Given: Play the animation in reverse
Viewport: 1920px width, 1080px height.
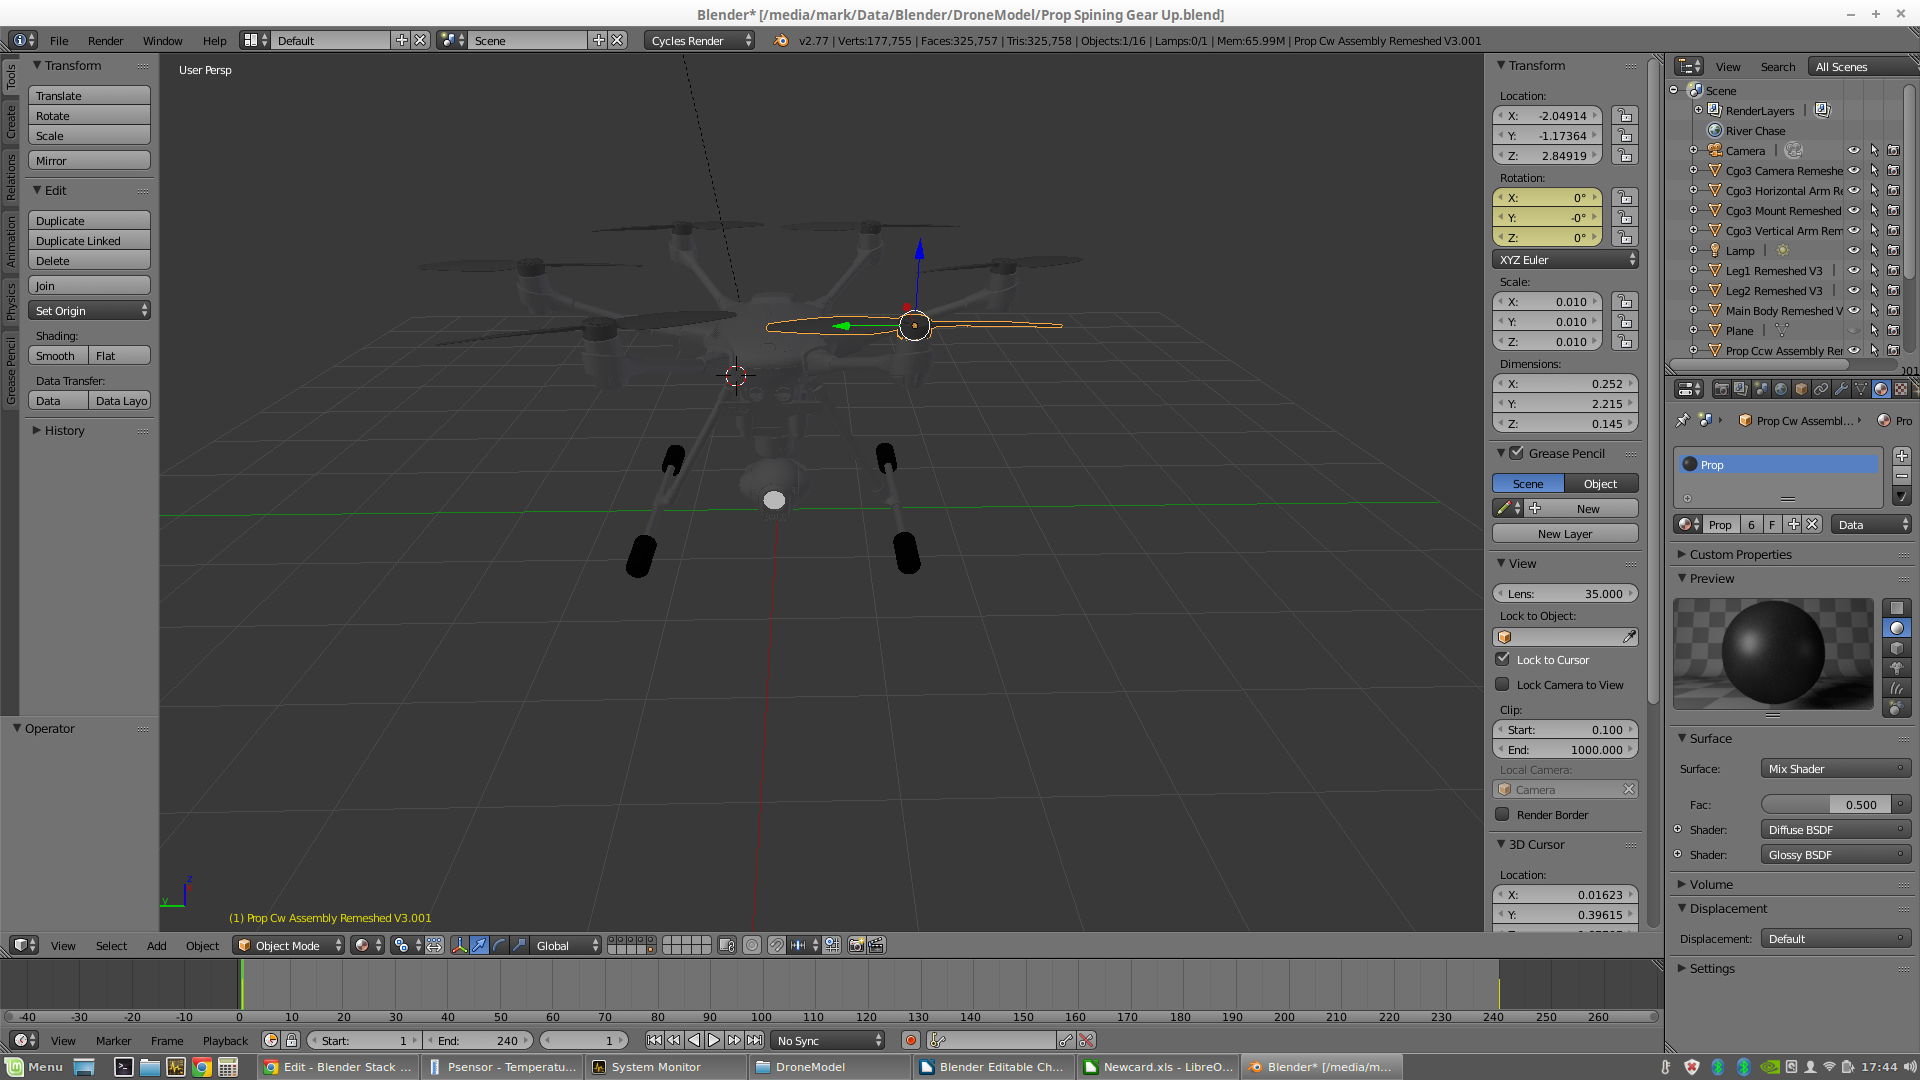Looking at the screenshot, I should click(x=694, y=1040).
